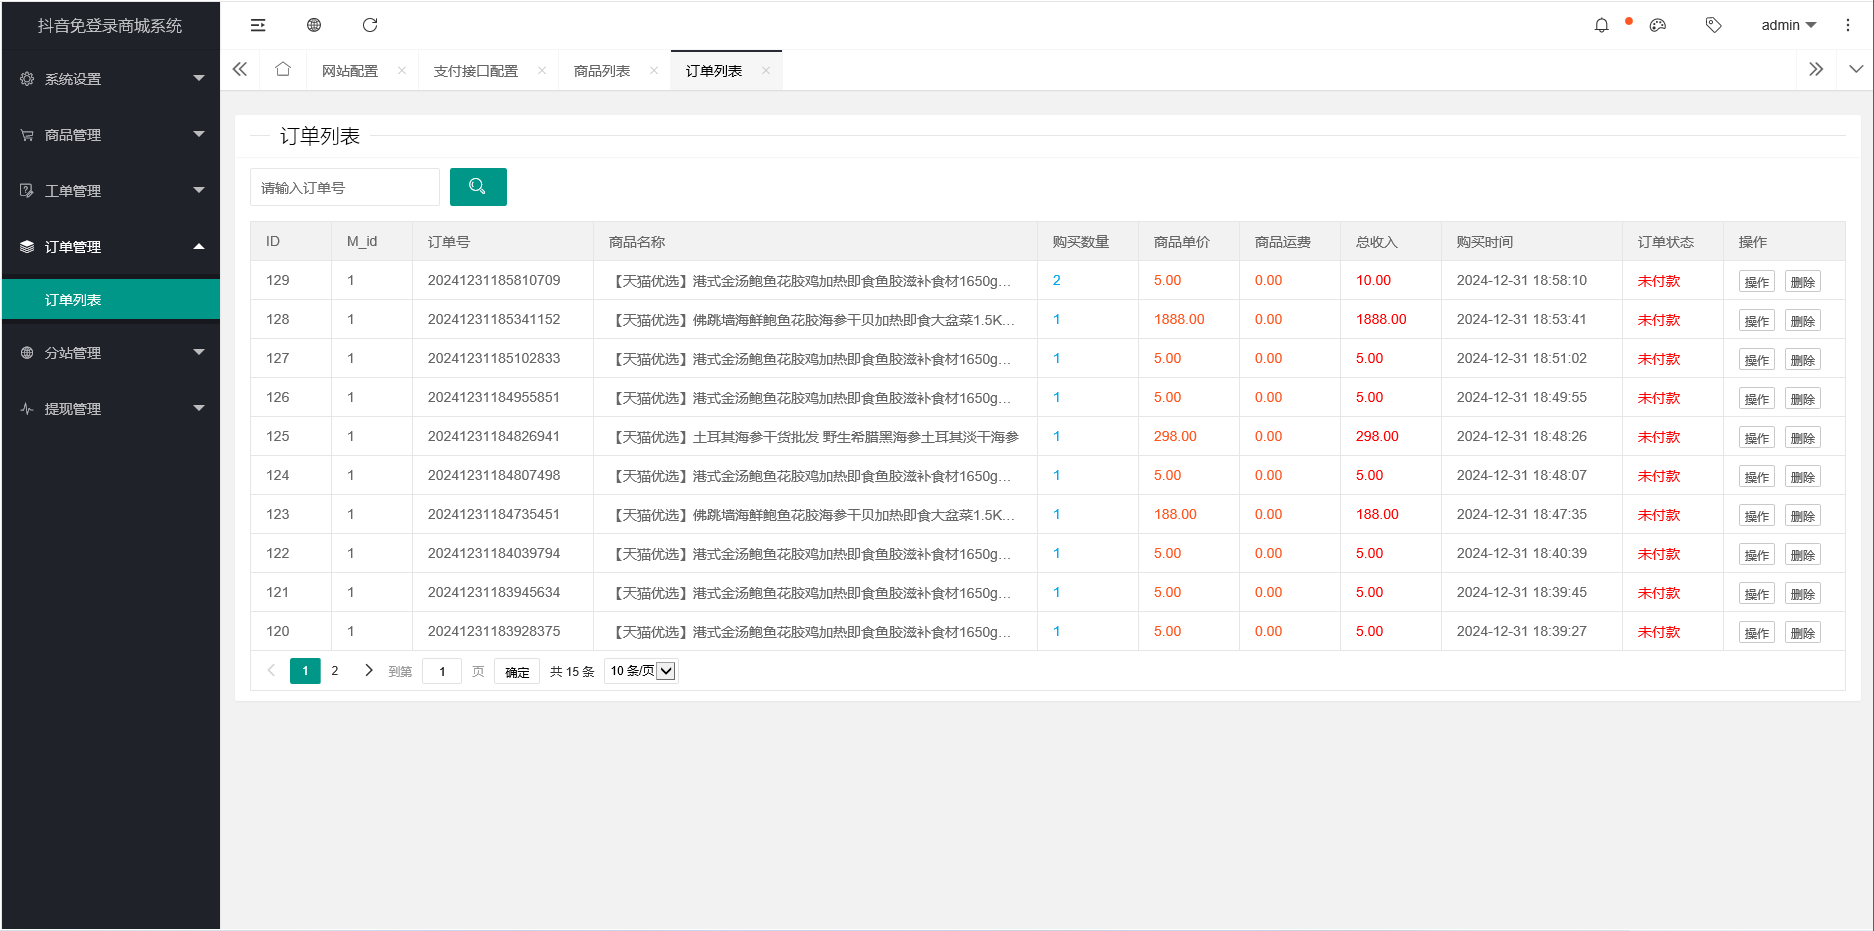Switch to the 支付接口配置 tab

[476, 71]
